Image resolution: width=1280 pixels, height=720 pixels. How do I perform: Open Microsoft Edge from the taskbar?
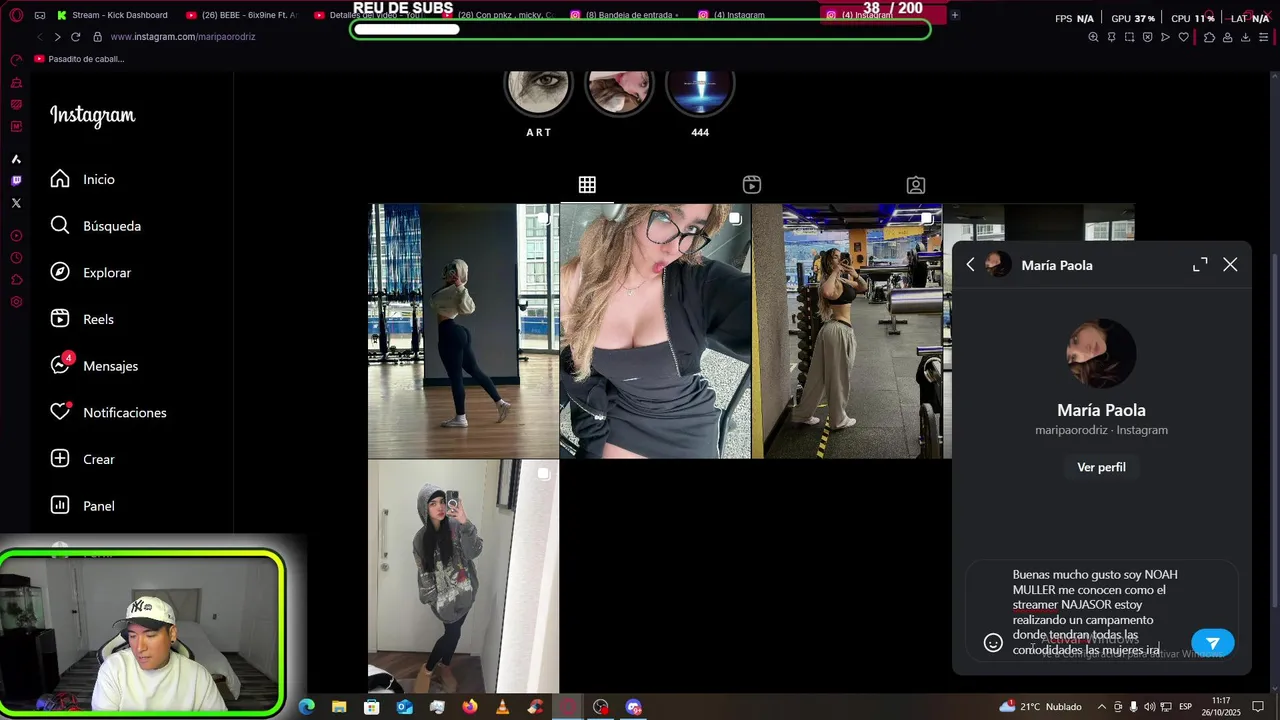(x=306, y=707)
